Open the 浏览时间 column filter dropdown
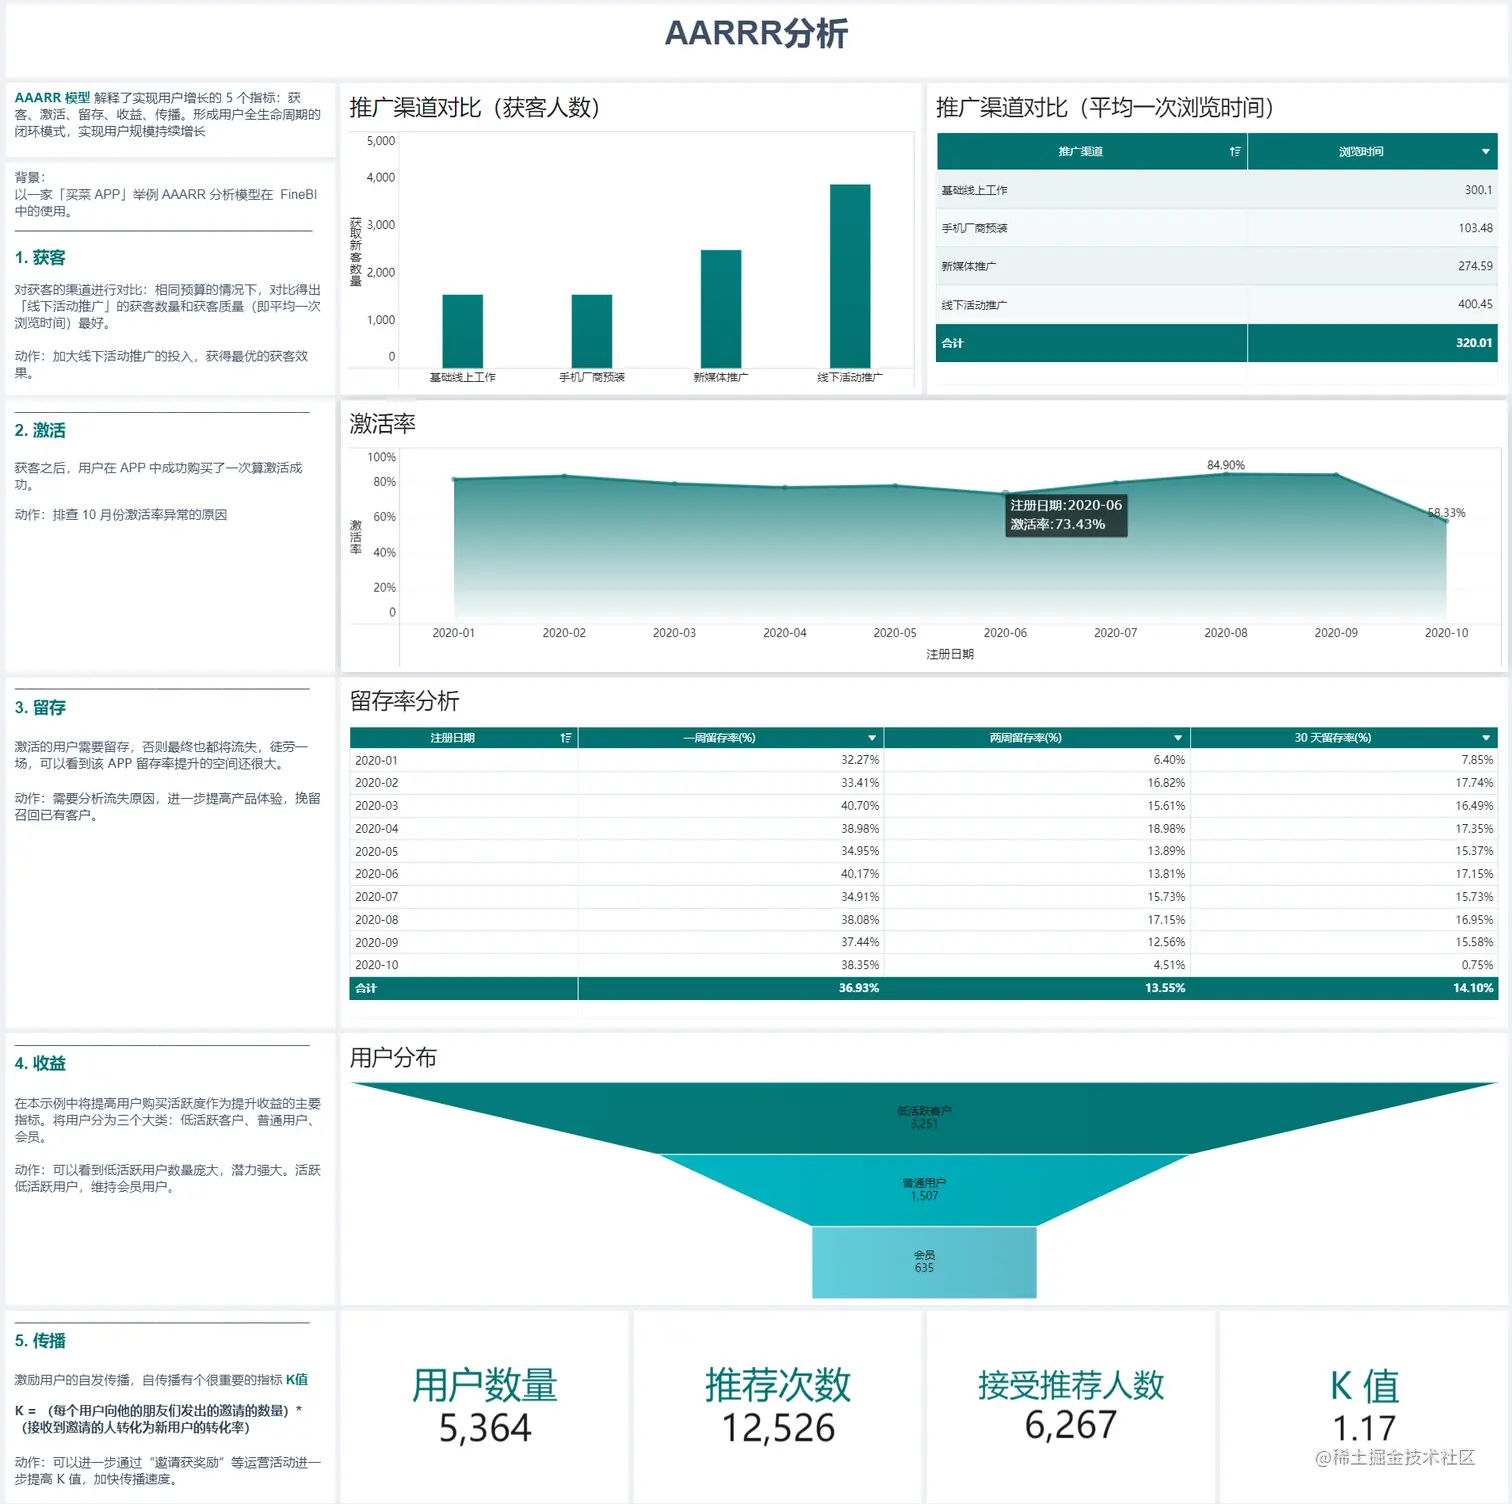The width and height of the screenshot is (1512, 1504). point(1484,151)
